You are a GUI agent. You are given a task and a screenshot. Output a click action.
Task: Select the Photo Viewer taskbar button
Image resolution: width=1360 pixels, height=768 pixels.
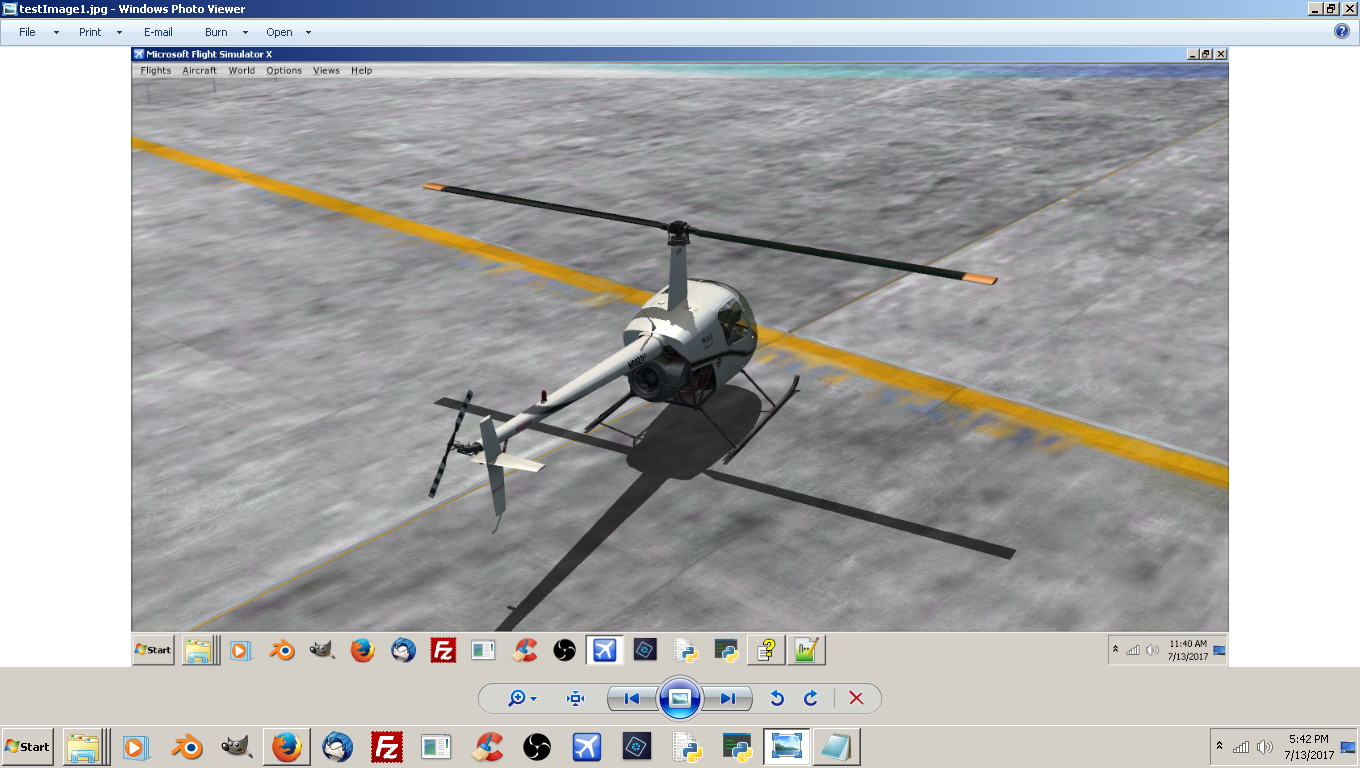tap(787, 747)
